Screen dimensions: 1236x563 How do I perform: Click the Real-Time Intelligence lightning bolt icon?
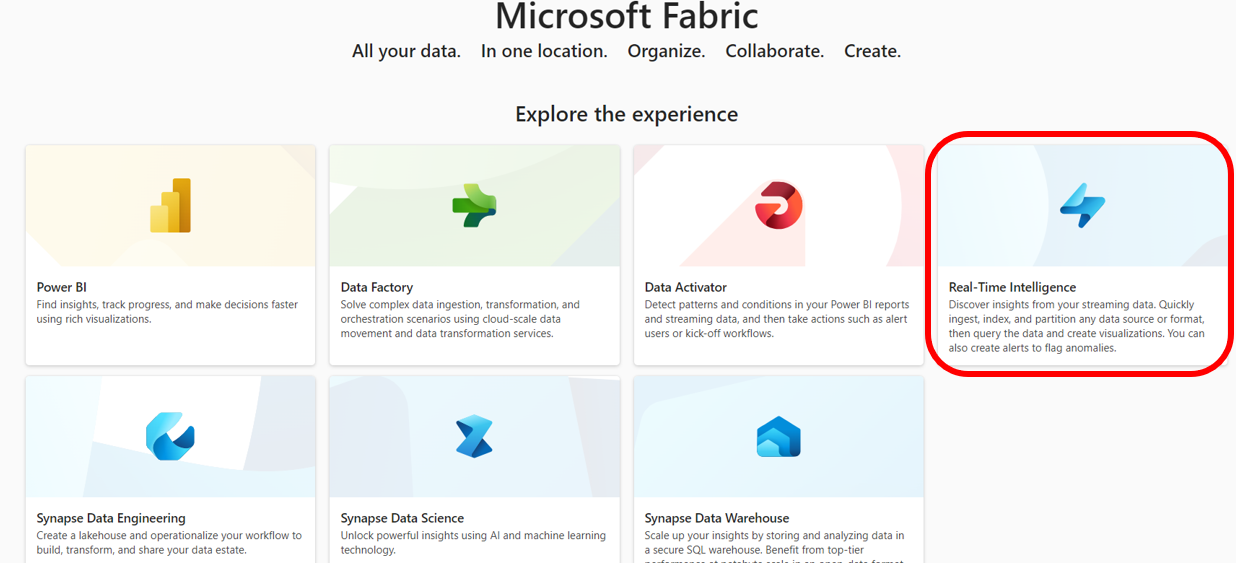[1082, 206]
